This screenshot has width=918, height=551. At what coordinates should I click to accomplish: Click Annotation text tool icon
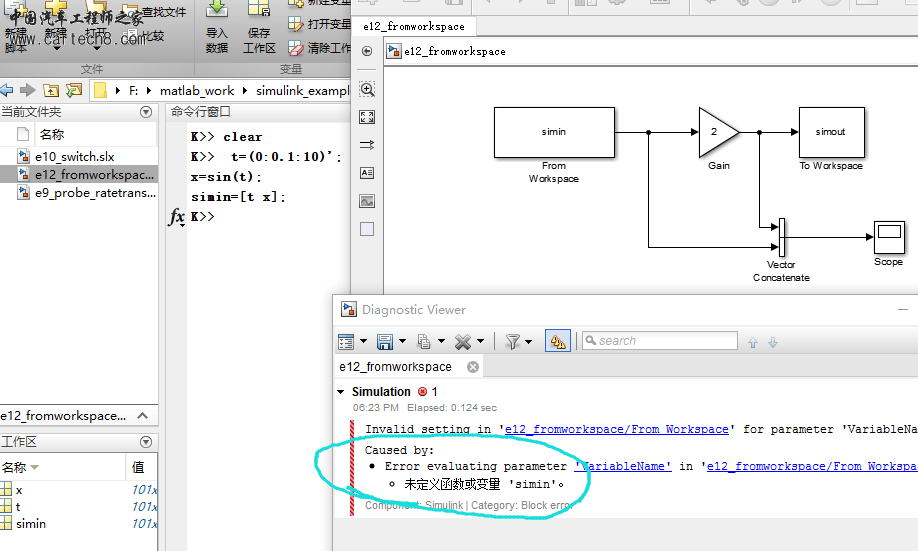tap(367, 173)
